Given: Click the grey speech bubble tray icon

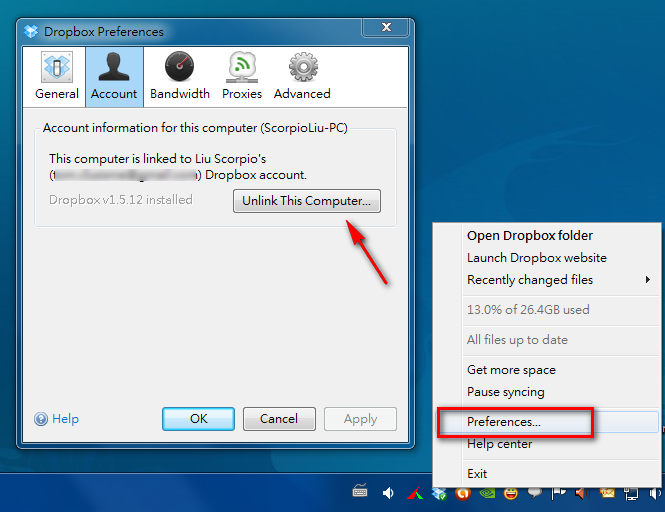Looking at the screenshot, I should (535, 493).
